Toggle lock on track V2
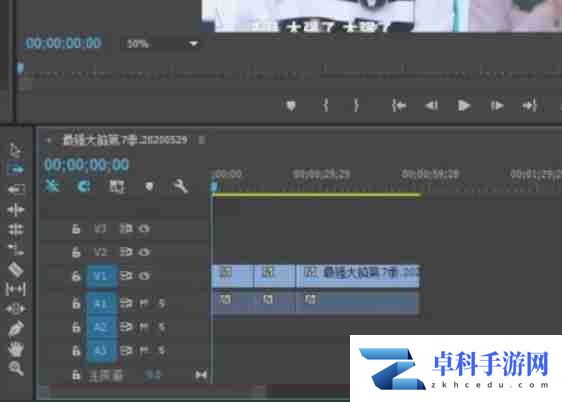This screenshot has width=562, height=402. tap(76, 252)
